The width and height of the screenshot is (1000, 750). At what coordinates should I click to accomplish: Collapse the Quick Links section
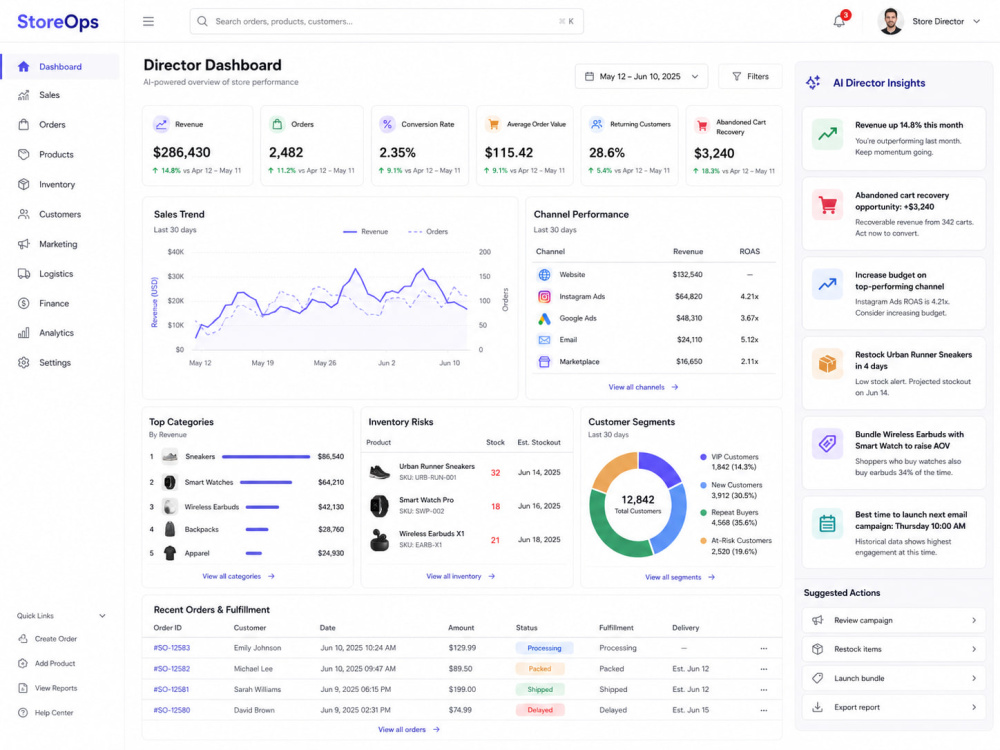point(102,616)
